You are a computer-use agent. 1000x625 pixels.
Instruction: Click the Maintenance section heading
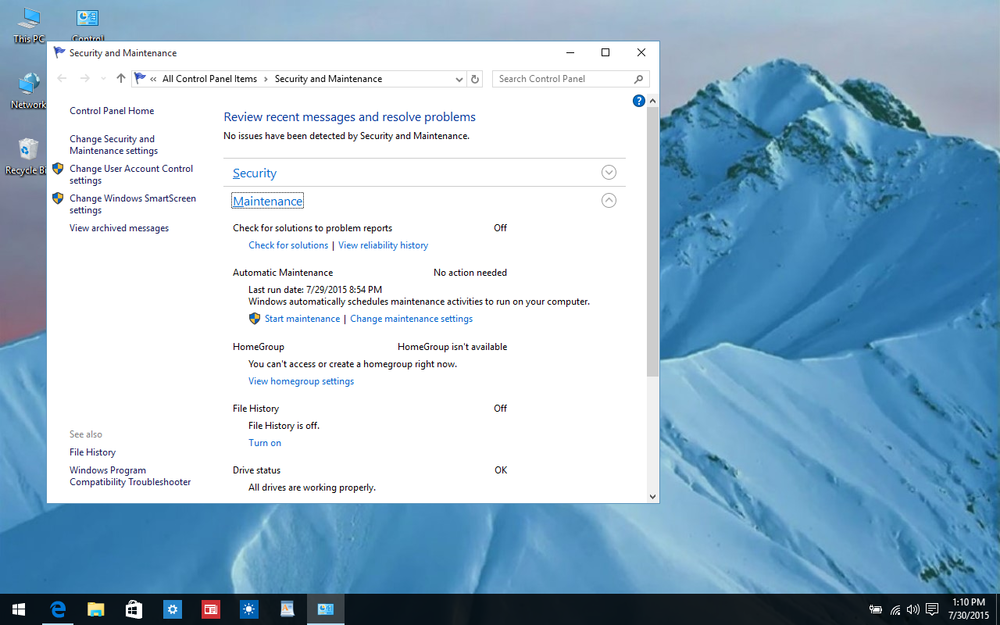click(x=267, y=201)
